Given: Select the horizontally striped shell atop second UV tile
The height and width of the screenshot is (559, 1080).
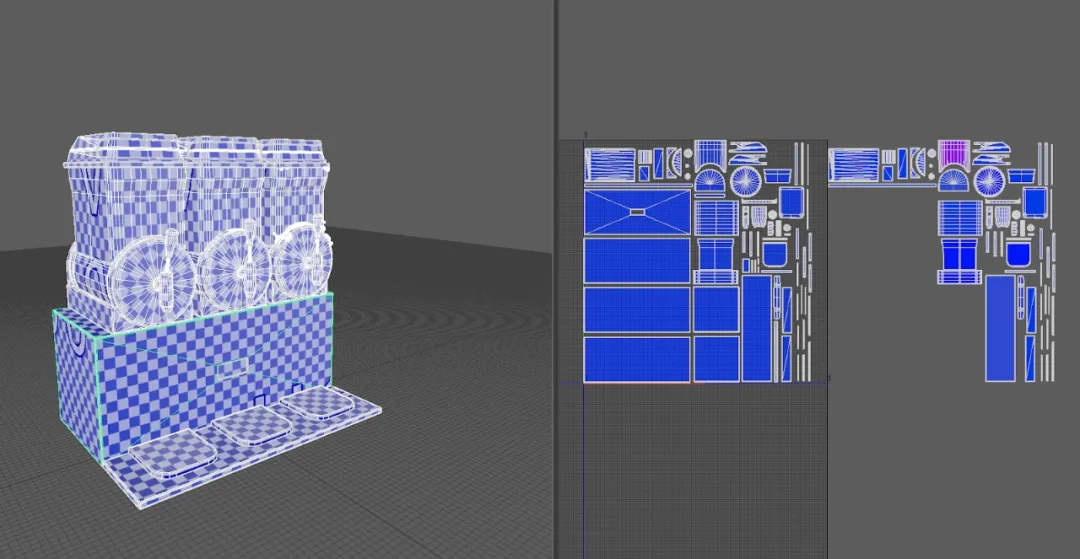Looking at the screenshot, I should (854, 165).
